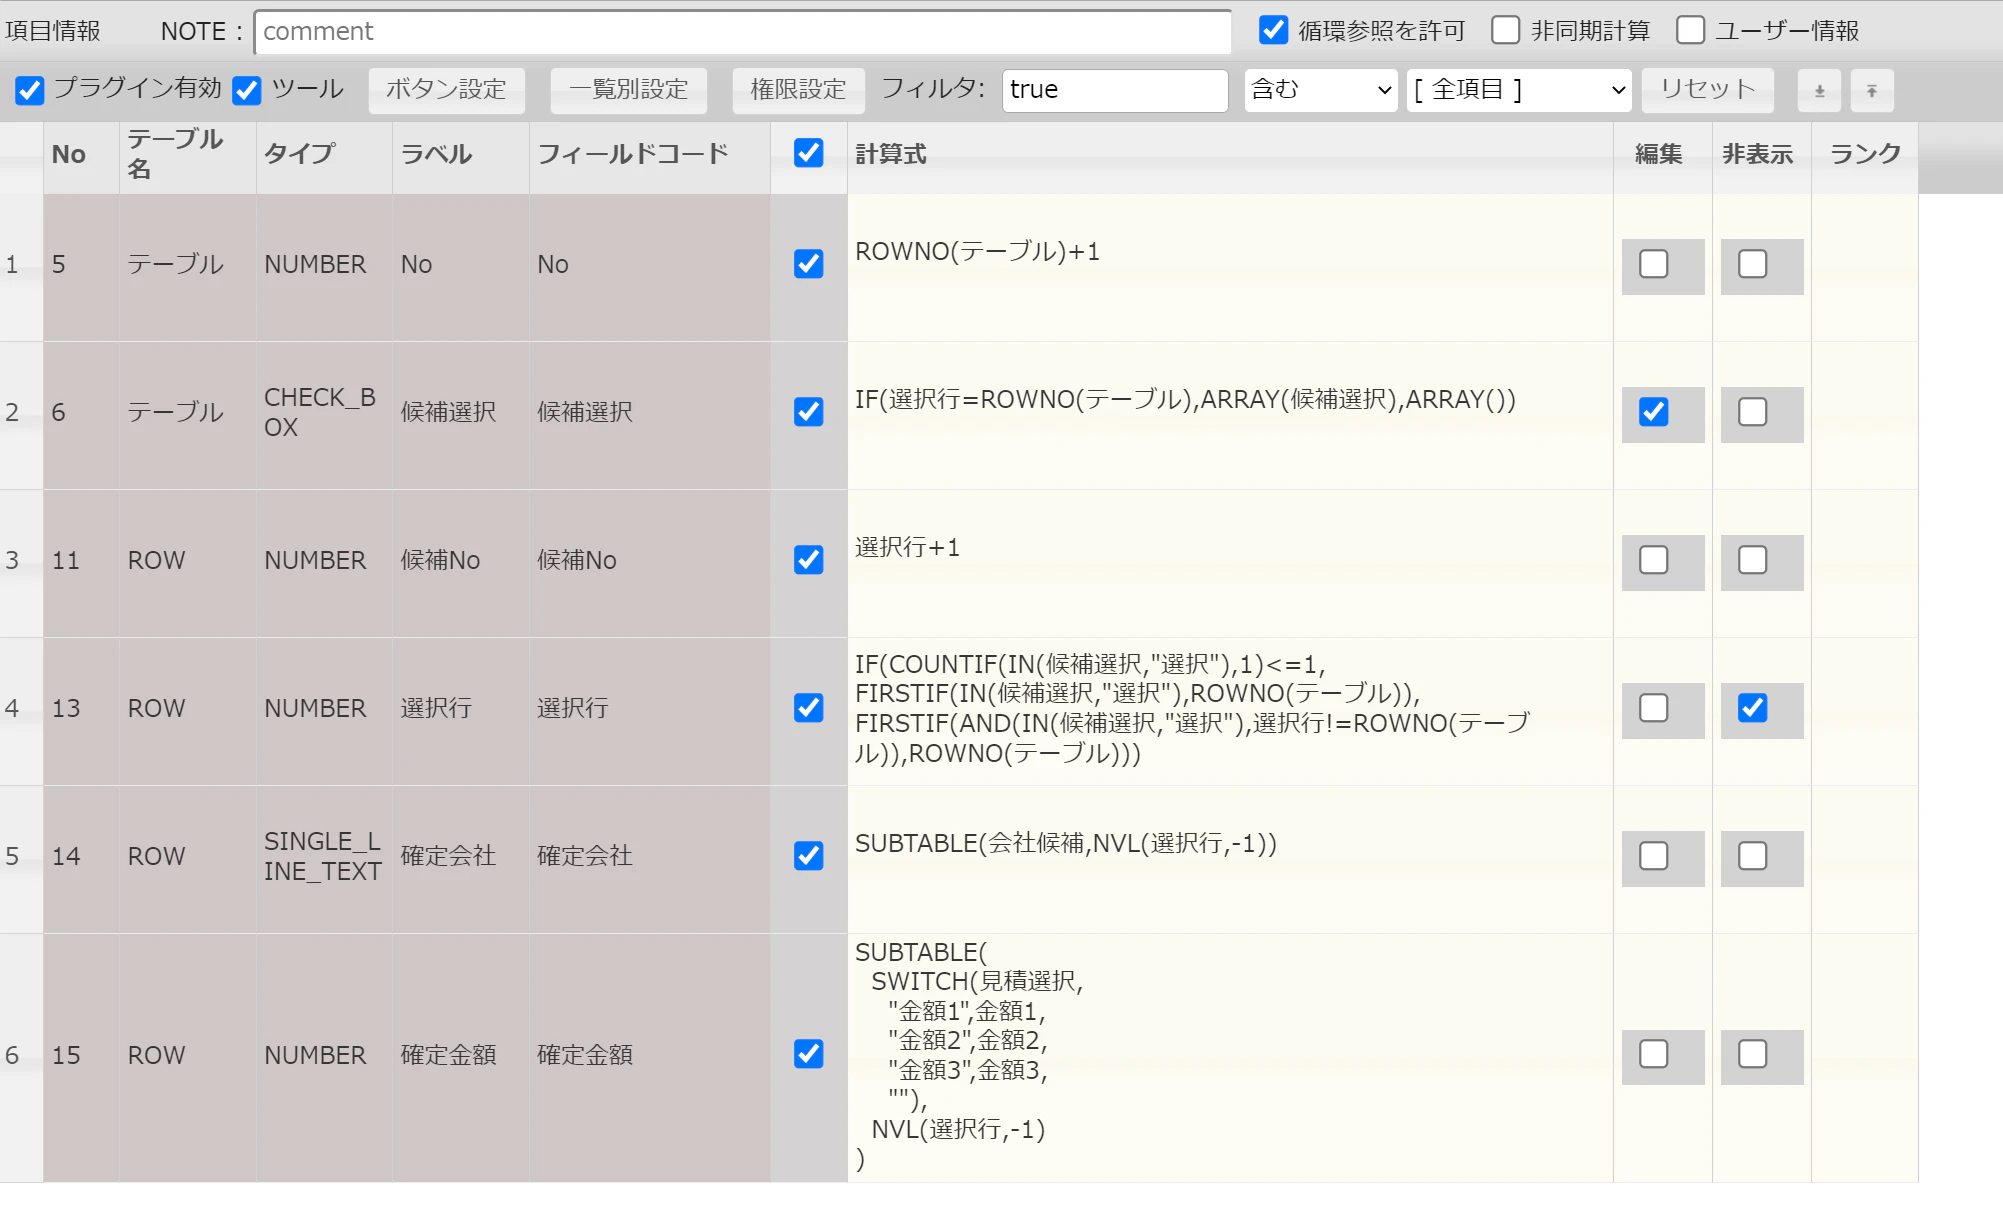Click the SINGLE_LINE_TEXT type cell

pos(324,857)
